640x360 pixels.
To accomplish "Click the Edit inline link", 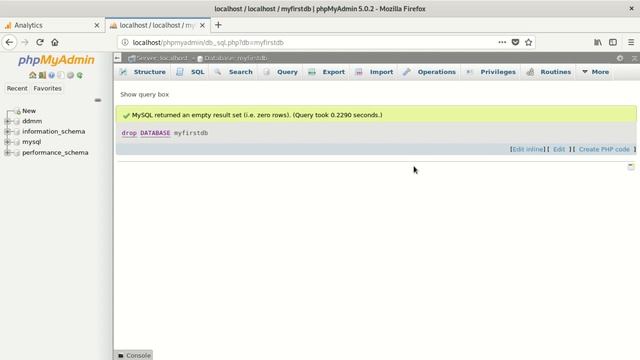I will point(528,149).
